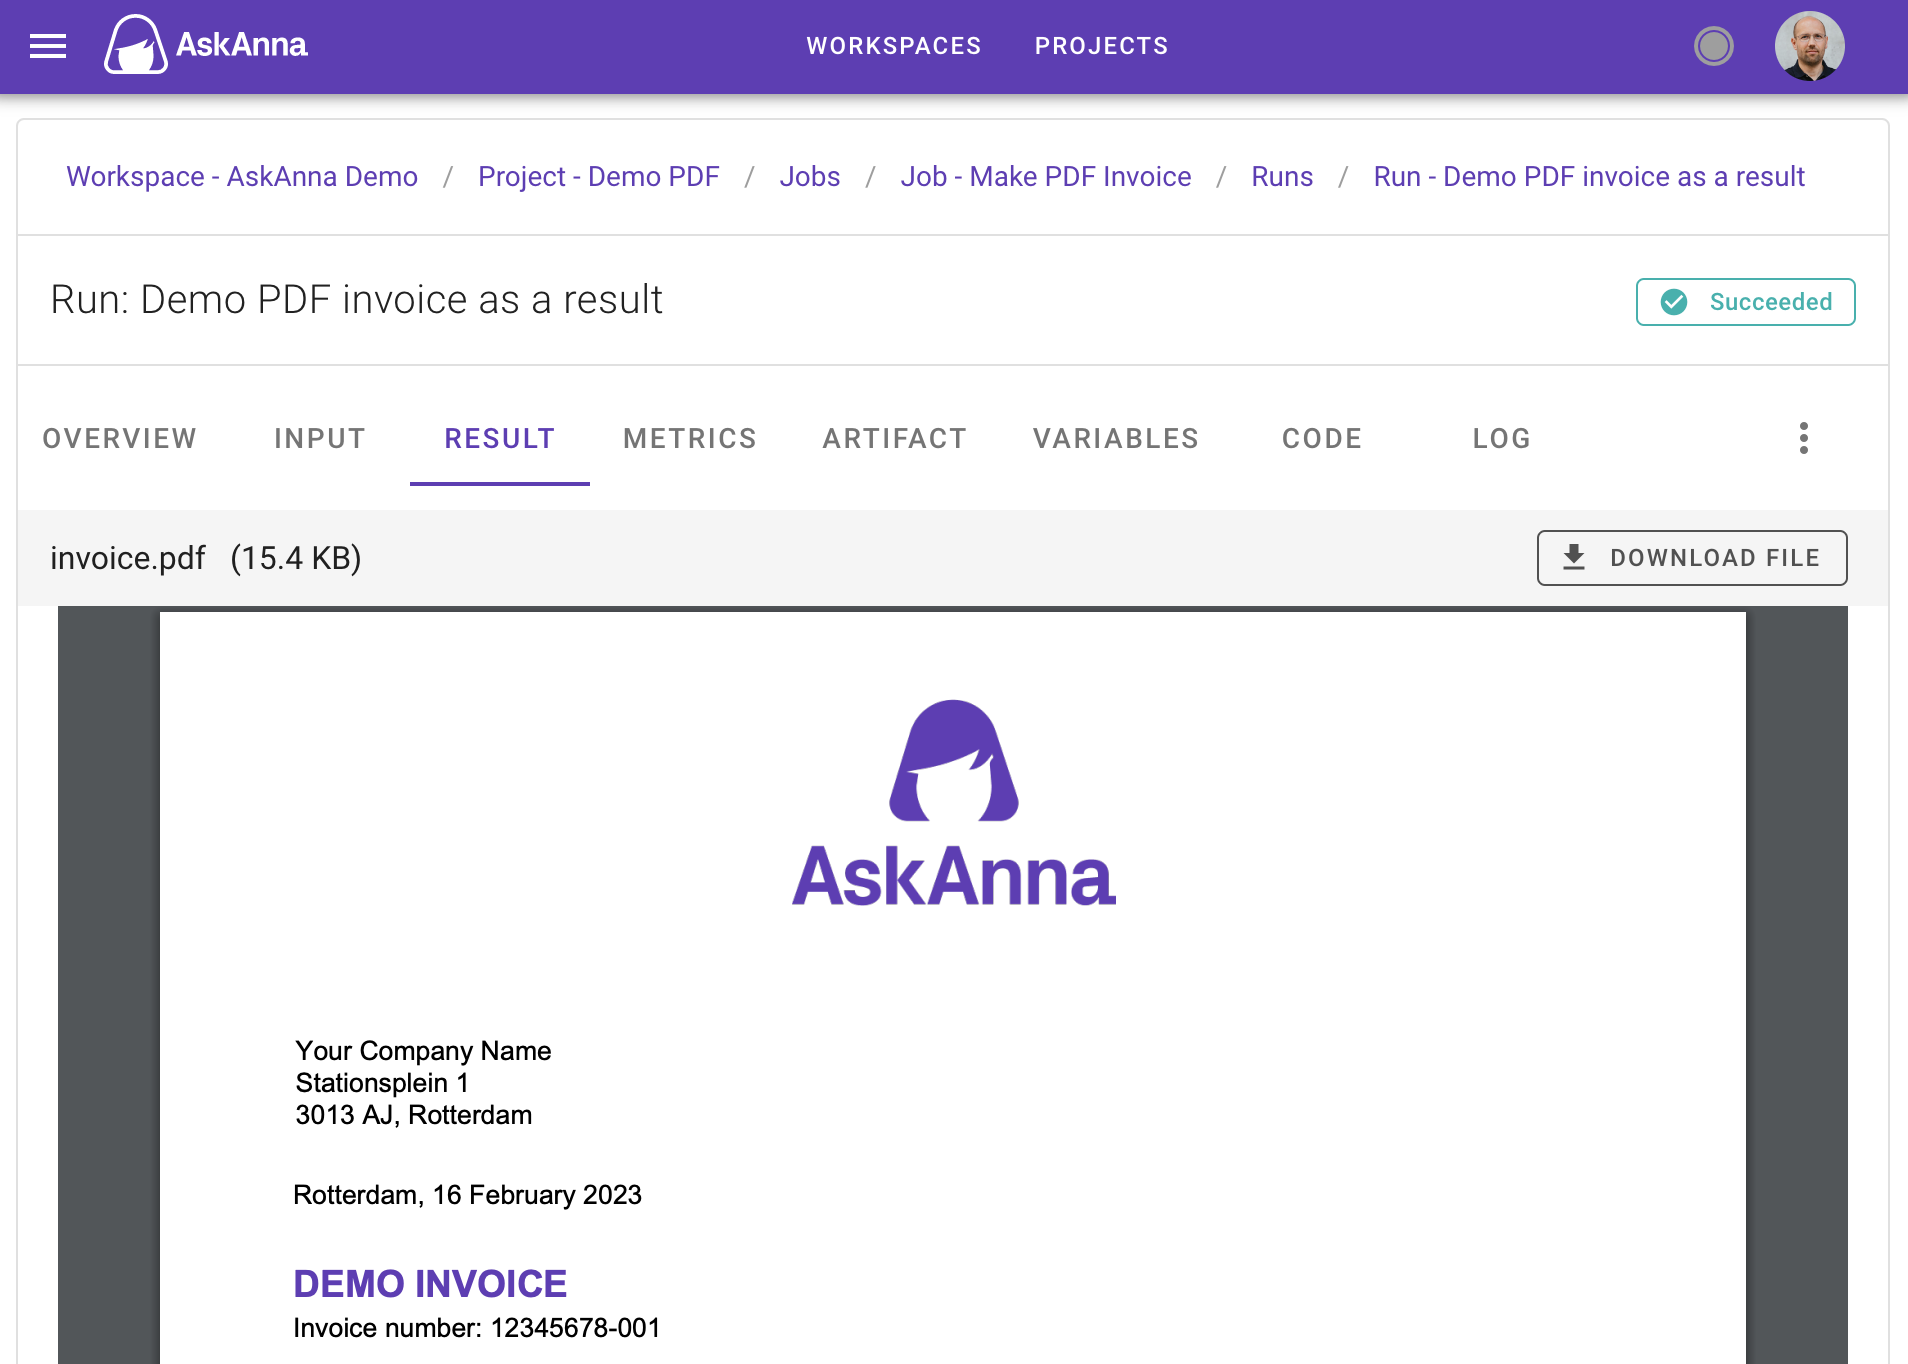The height and width of the screenshot is (1364, 1908).
Task: Open the hamburger navigation menu
Action: [47, 46]
